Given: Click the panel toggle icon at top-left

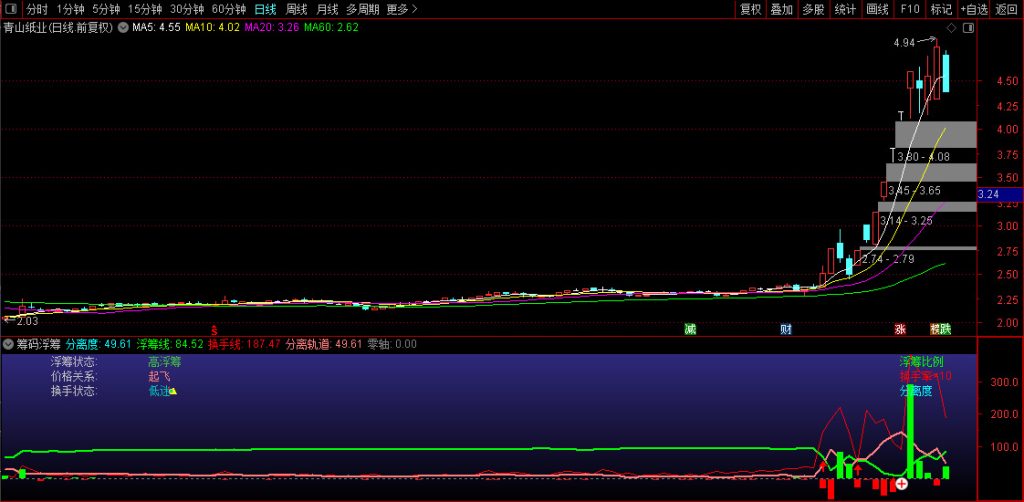Looking at the screenshot, I should click(x=12, y=9).
